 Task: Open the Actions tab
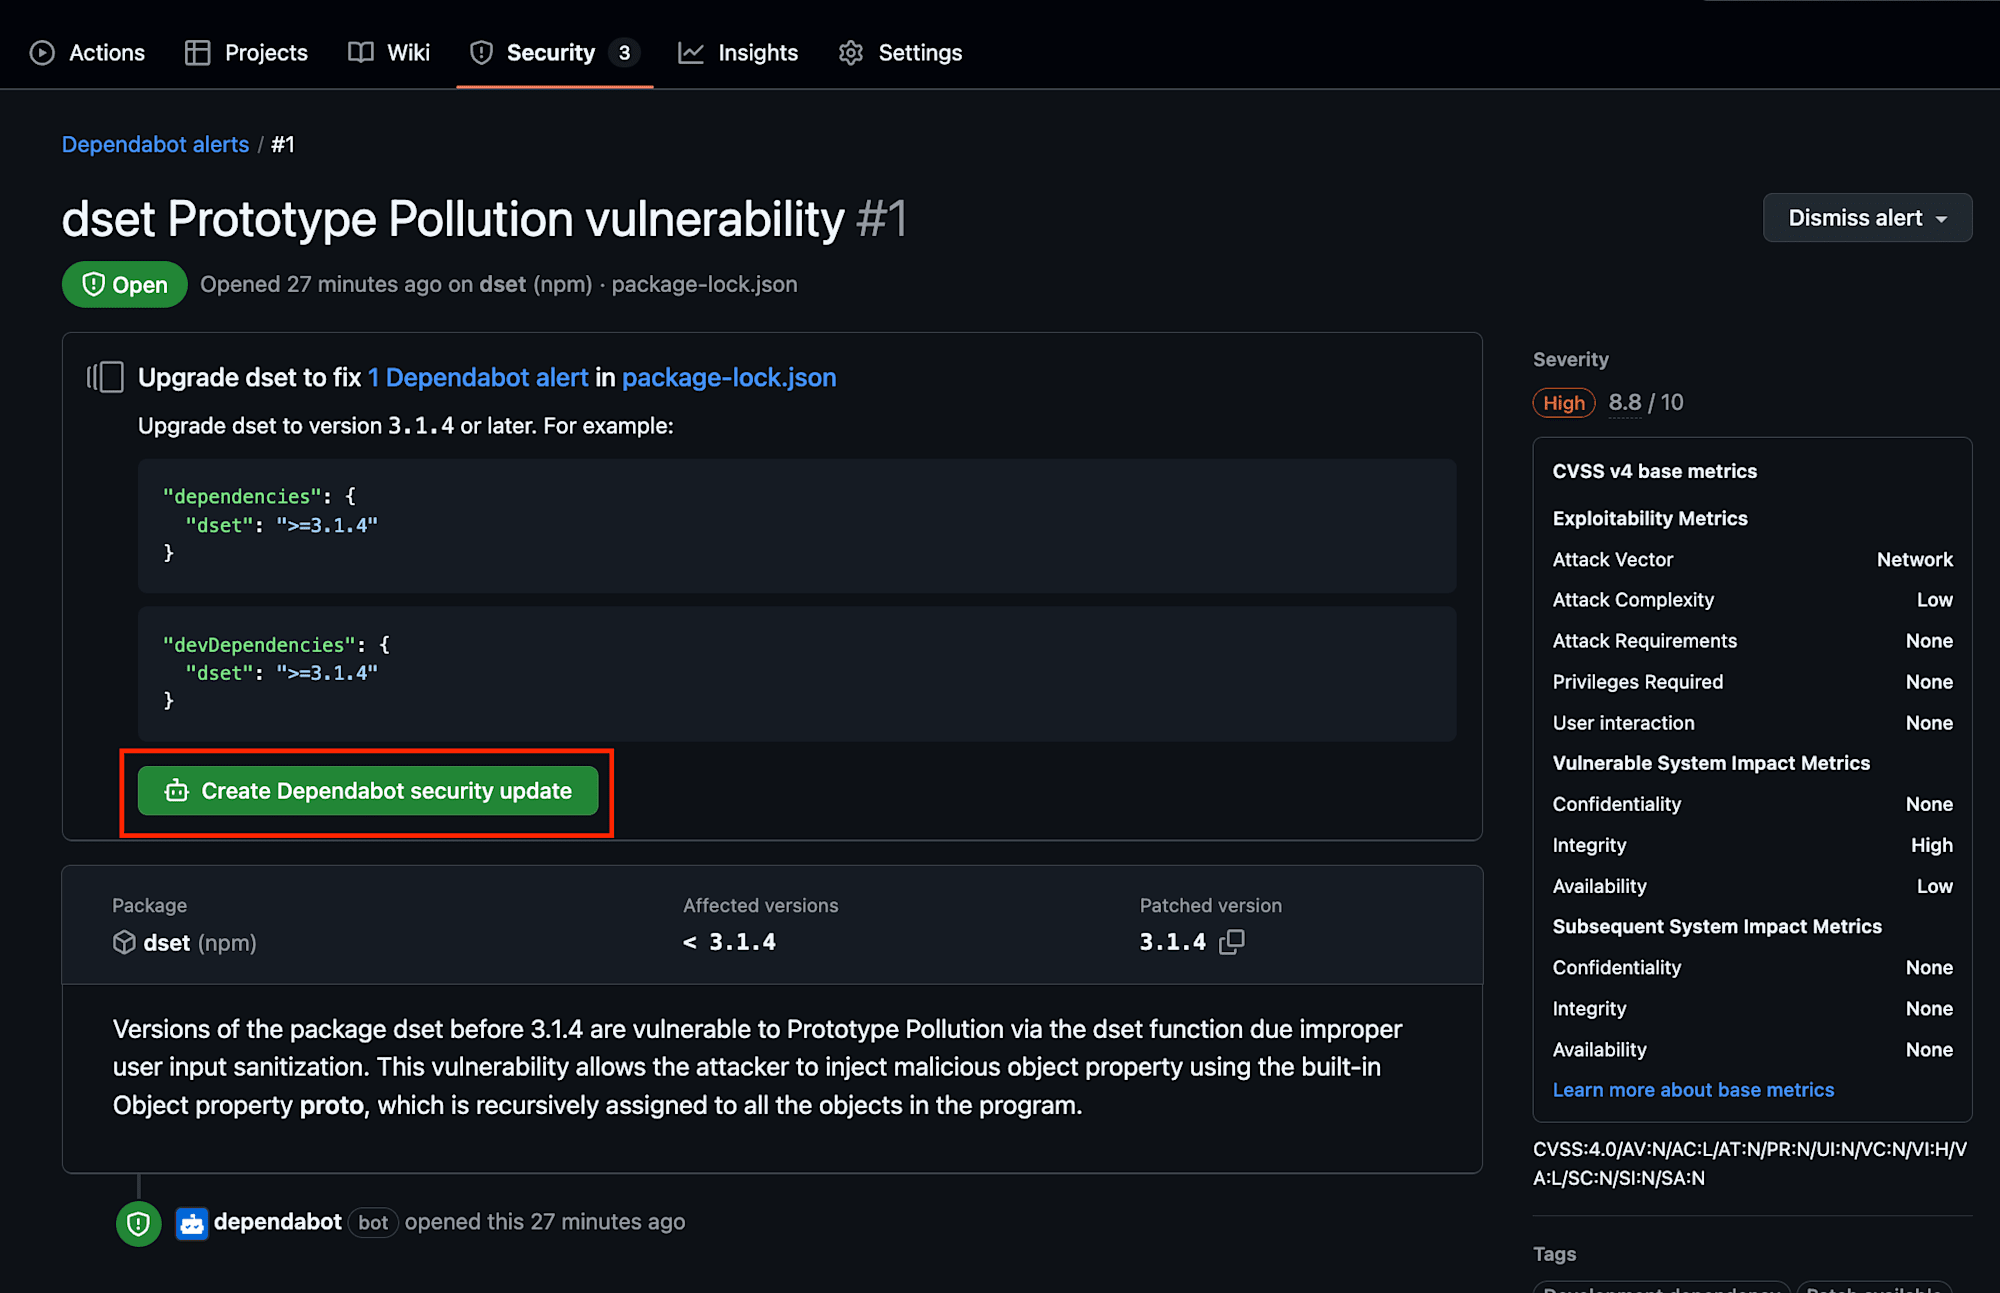[x=87, y=53]
